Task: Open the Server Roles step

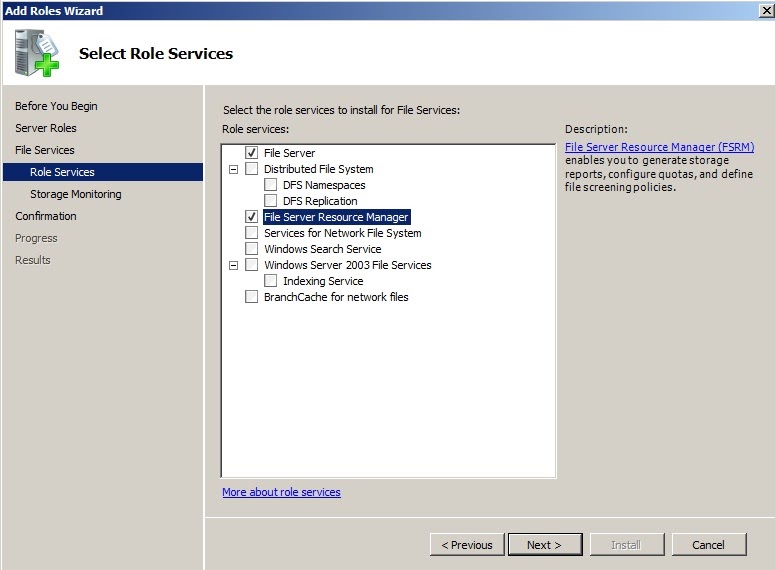Action: point(46,128)
